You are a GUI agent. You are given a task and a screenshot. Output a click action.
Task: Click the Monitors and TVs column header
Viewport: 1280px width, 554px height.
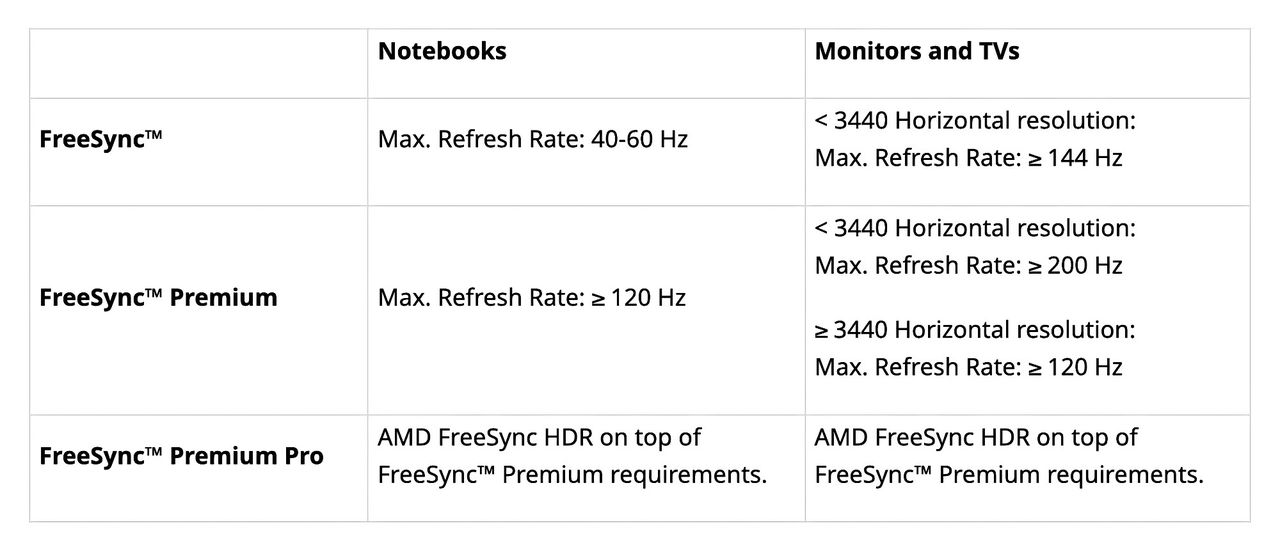point(917,52)
